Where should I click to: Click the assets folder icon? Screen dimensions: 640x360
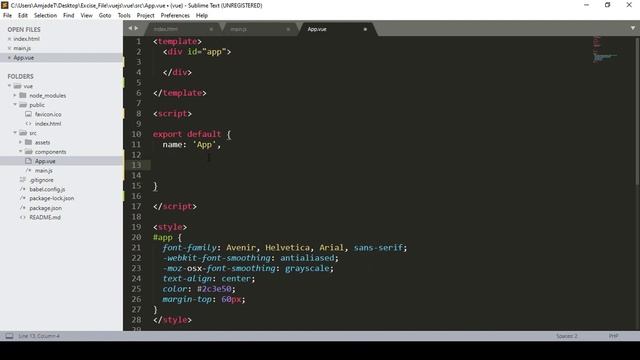[28, 142]
